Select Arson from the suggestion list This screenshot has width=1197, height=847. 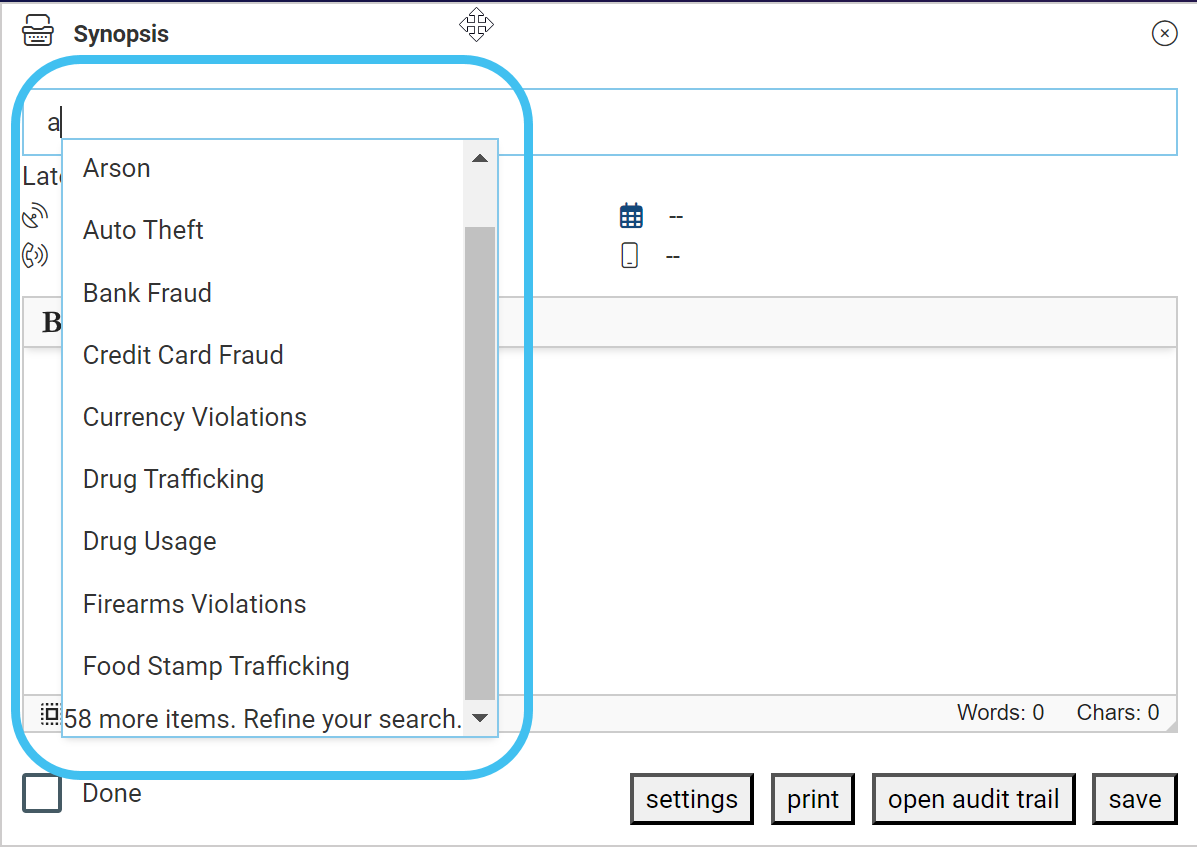[117, 168]
